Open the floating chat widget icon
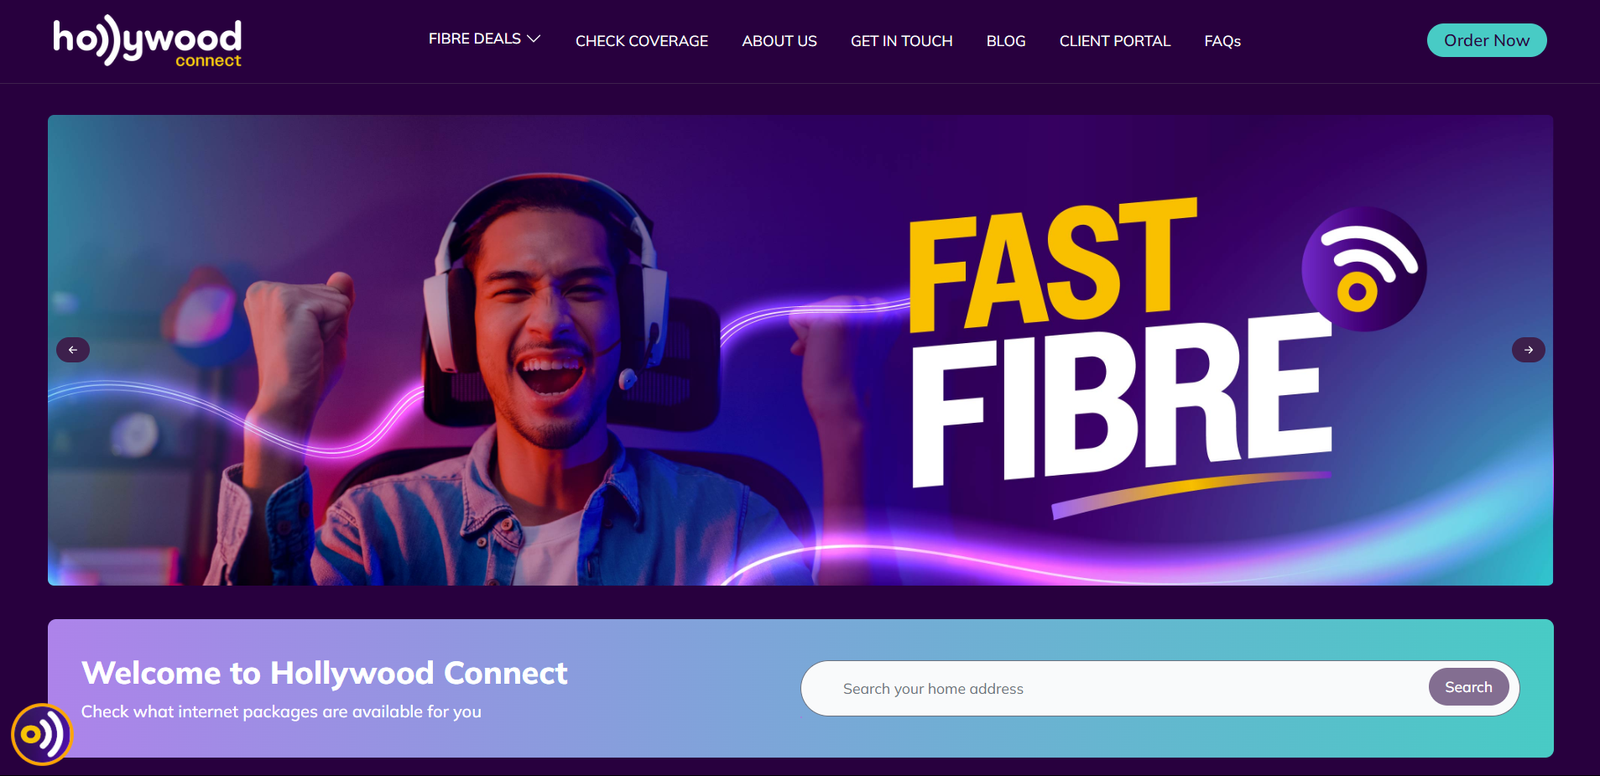Image resolution: width=1600 pixels, height=776 pixels. (42, 734)
